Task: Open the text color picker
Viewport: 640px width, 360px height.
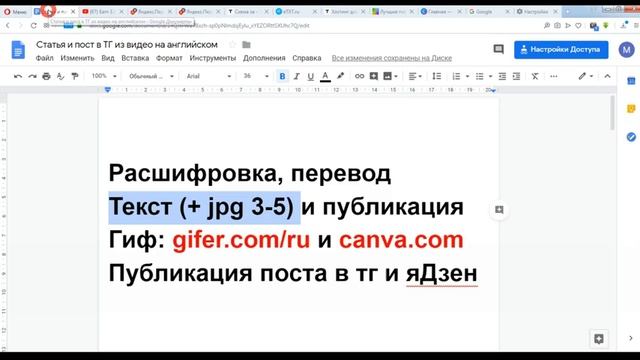Action: click(325, 76)
